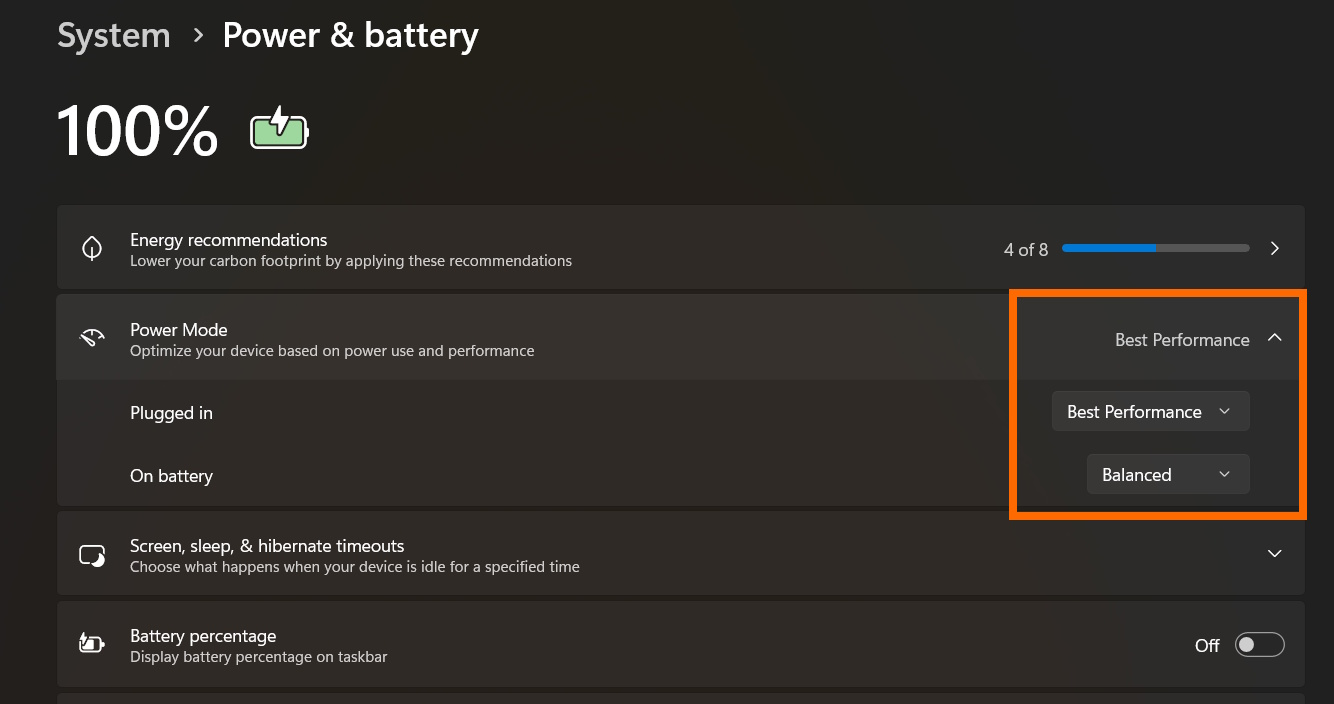Expand Screen, sleep, & hibernate timeouts
Viewport: 1334px width, 704px height.
[x=1274, y=554]
